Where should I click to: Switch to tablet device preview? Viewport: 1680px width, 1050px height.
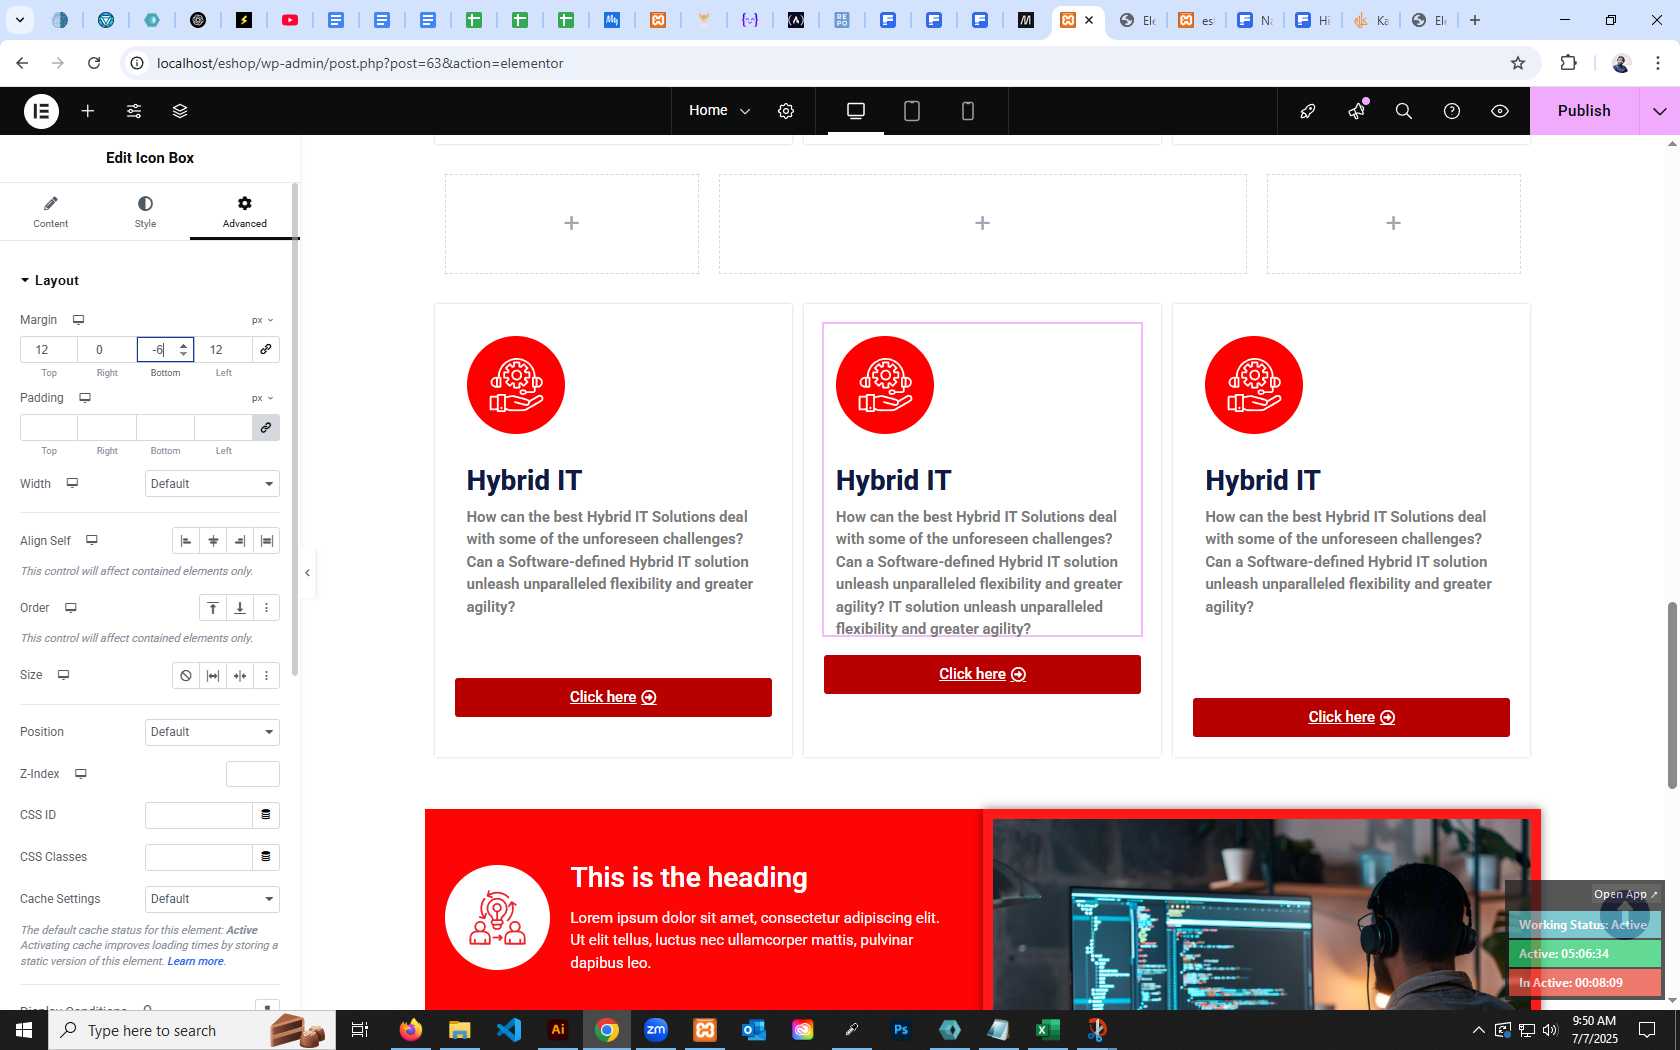[912, 111]
